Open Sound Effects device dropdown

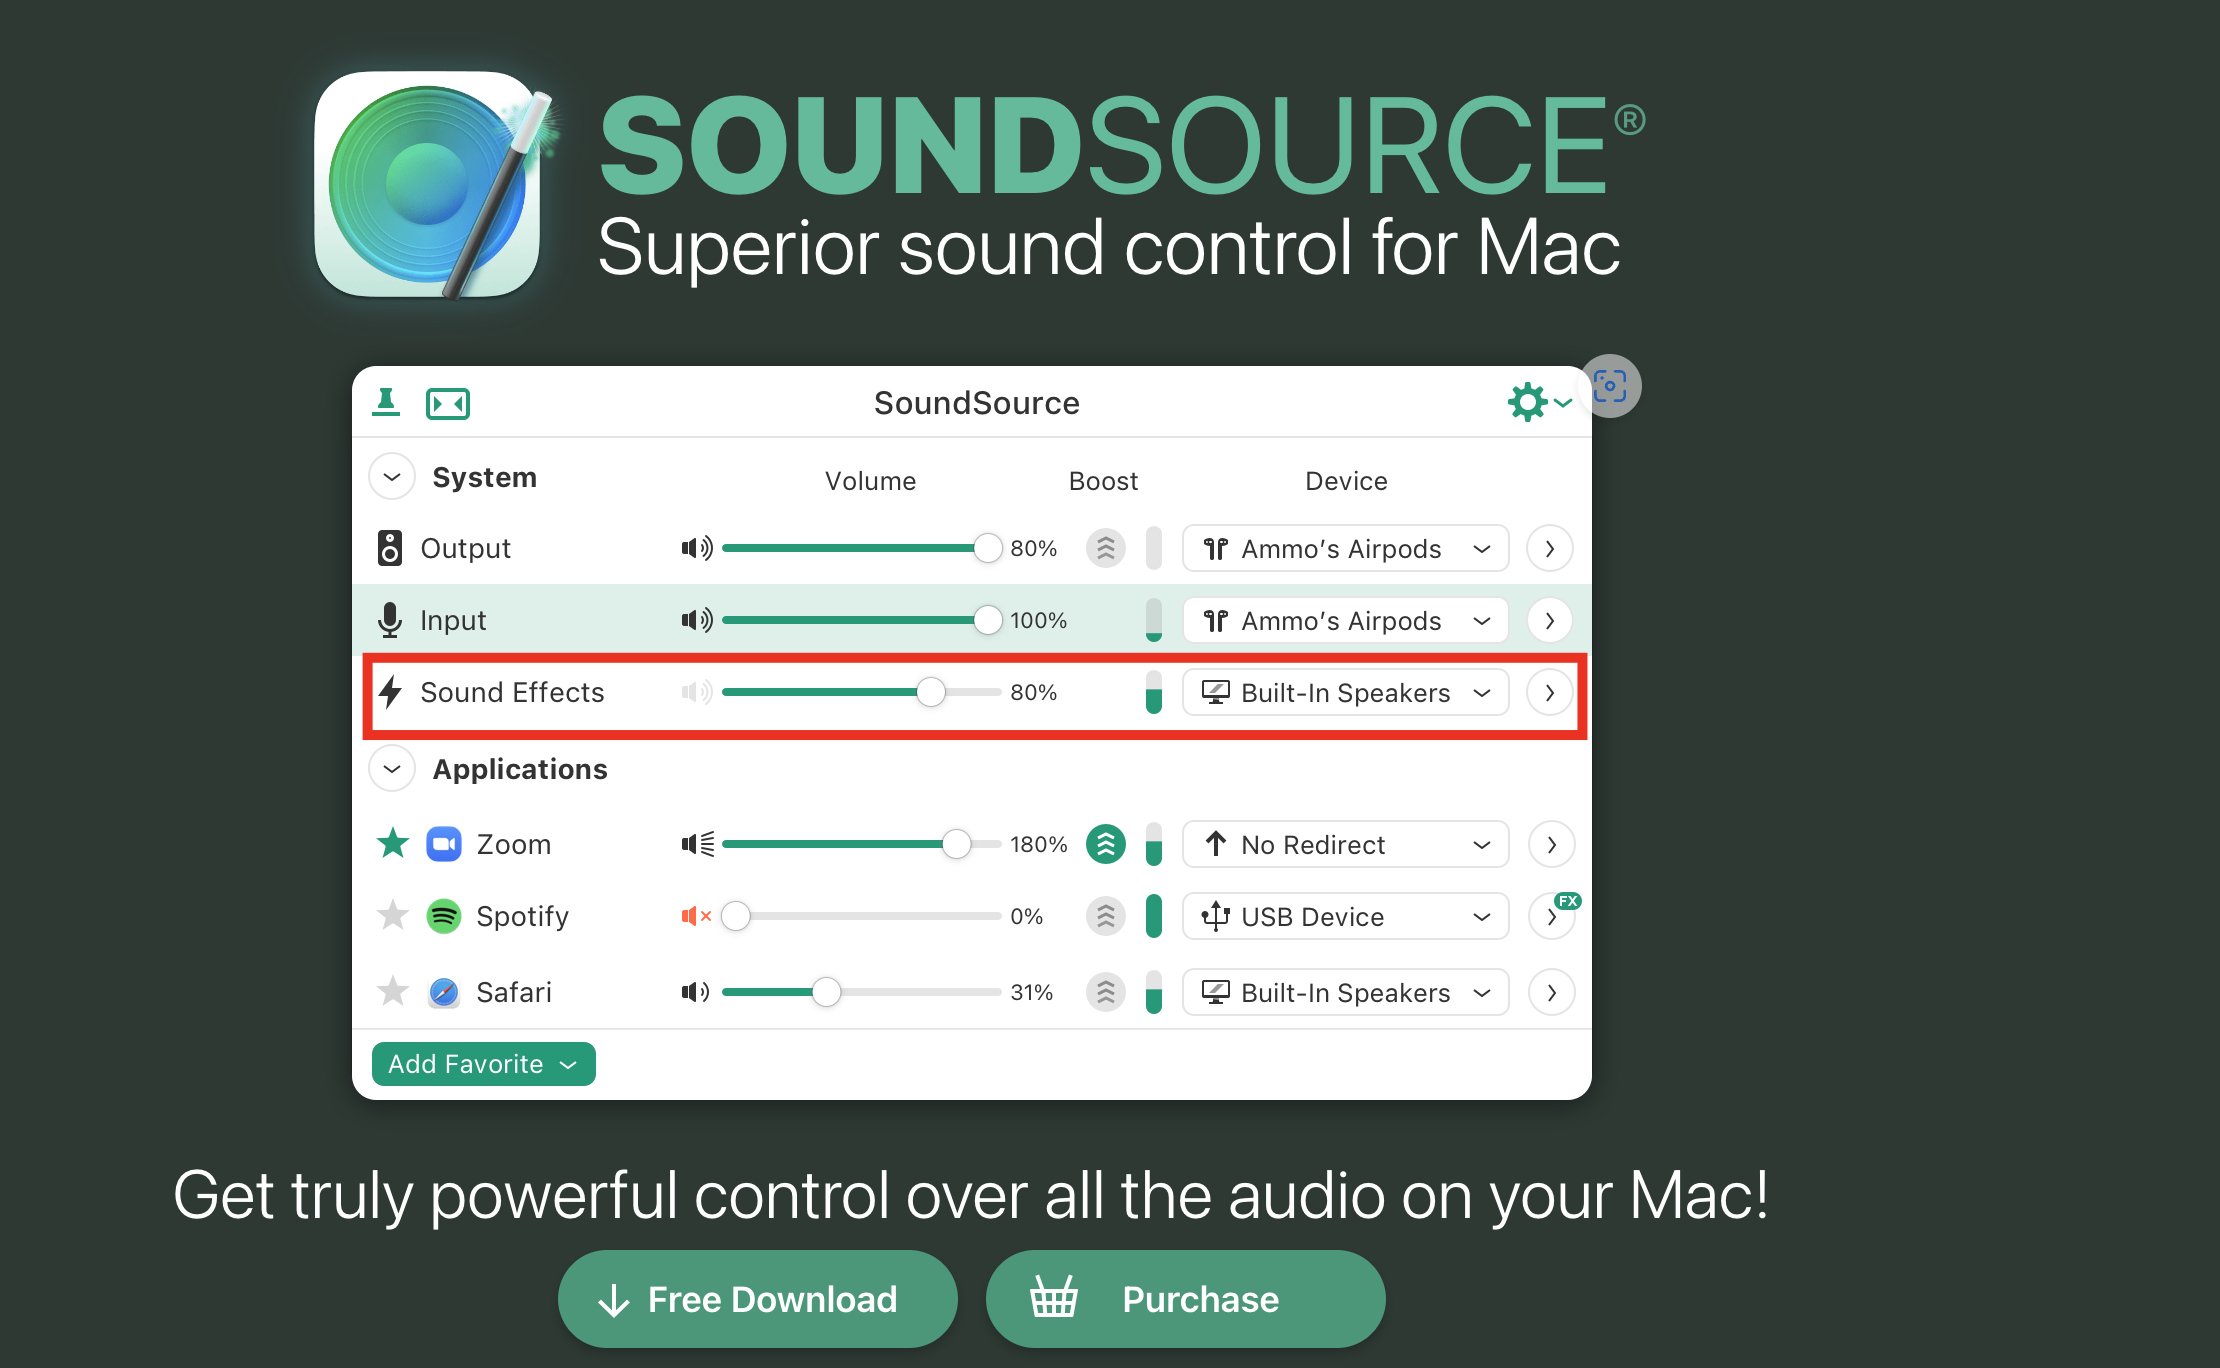(1346, 693)
